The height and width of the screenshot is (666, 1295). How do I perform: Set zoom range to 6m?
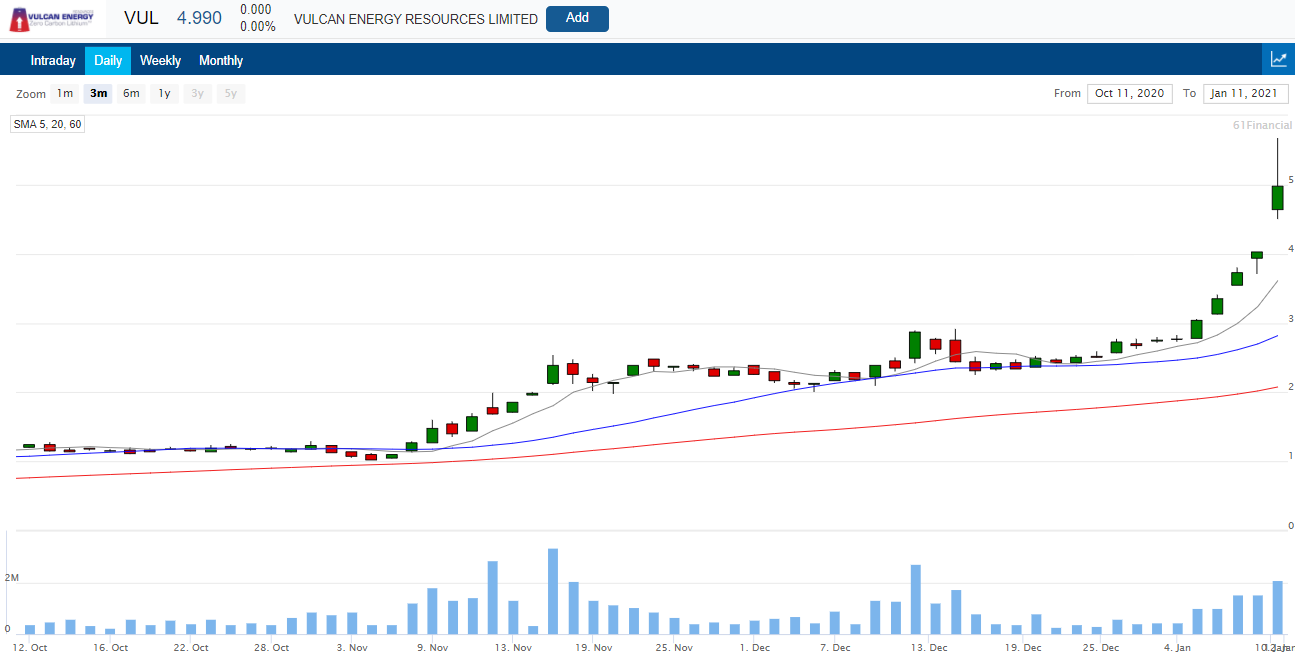131,93
